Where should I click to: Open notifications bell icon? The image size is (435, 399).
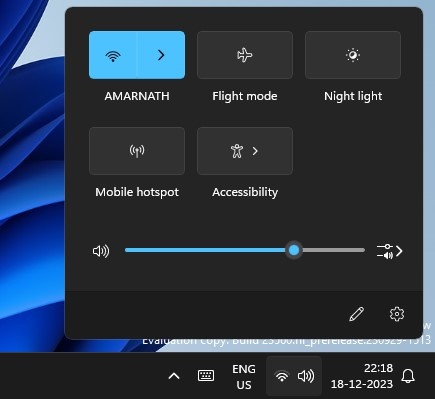click(408, 376)
